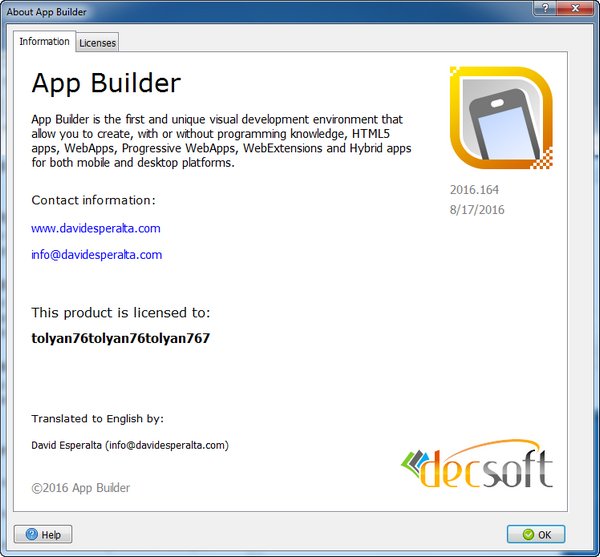
Task: Switch to the Licenses tab
Action: (97, 42)
